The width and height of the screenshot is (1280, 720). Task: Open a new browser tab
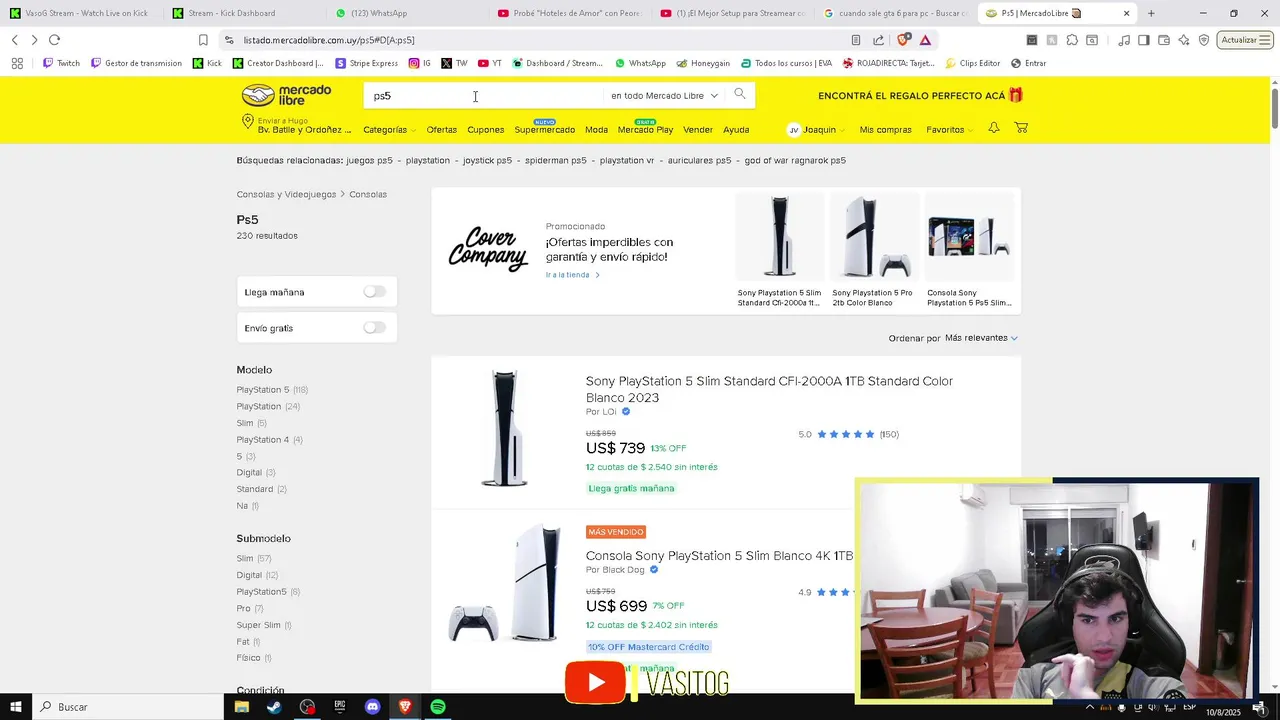[x=1151, y=13]
